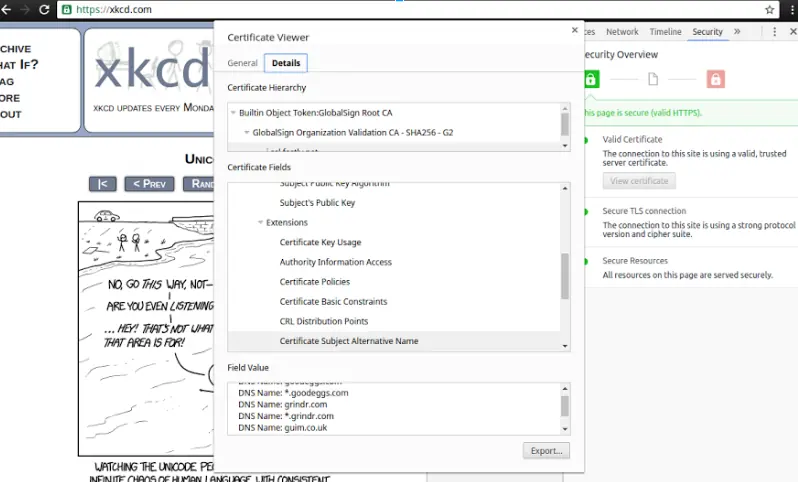798x482 pixels.
Task: Select the Extensions field
Action: tap(287, 222)
